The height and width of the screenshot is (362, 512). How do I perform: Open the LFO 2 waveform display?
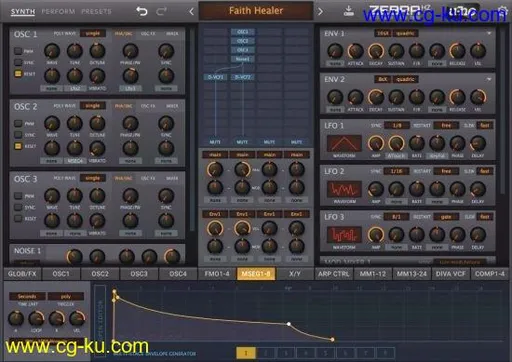pyautogui.click(x=344, y=189)
